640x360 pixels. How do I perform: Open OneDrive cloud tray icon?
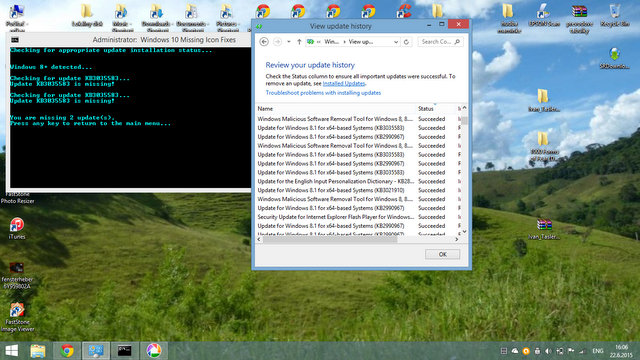point(515,351)
